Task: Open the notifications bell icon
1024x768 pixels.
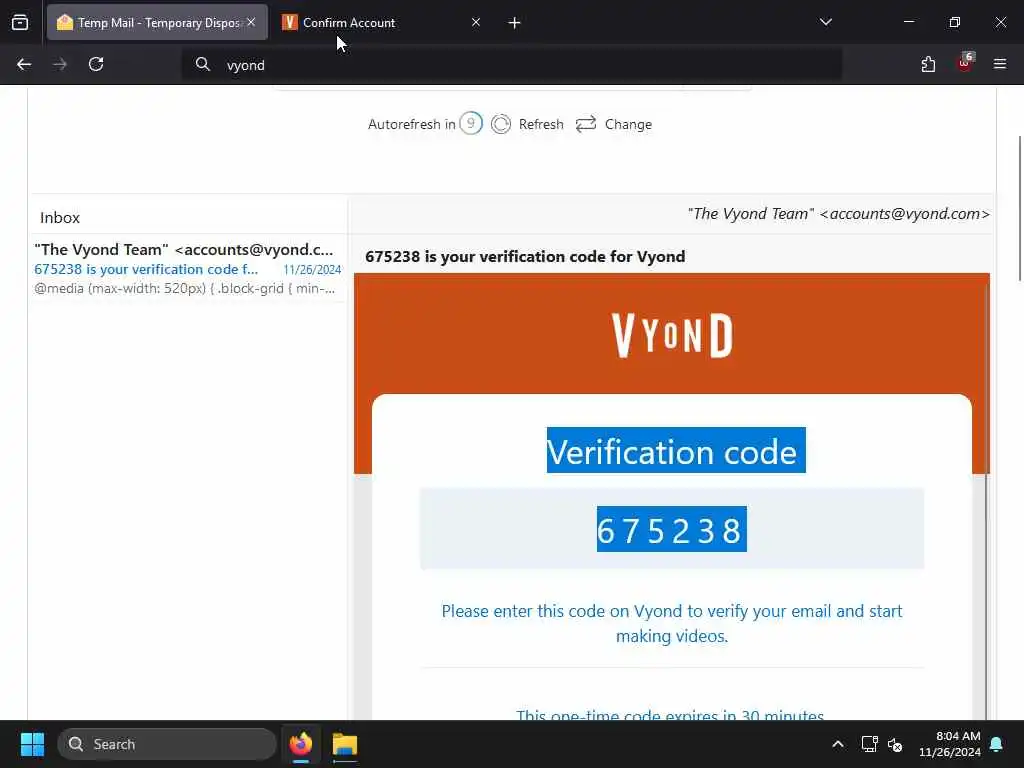Action: tap(997, 744)
